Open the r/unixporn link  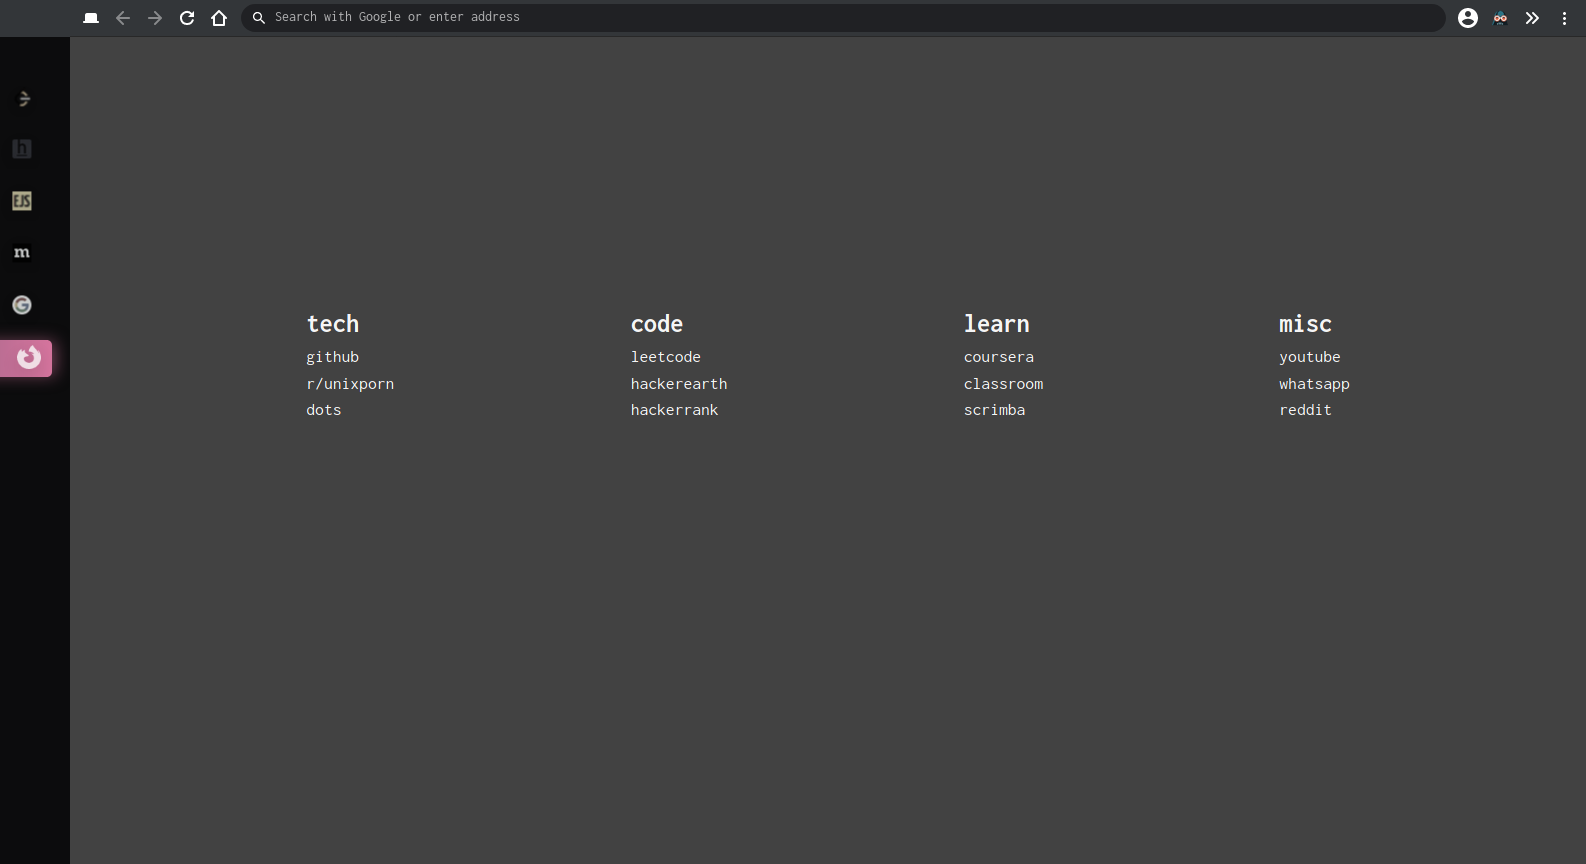350,384
